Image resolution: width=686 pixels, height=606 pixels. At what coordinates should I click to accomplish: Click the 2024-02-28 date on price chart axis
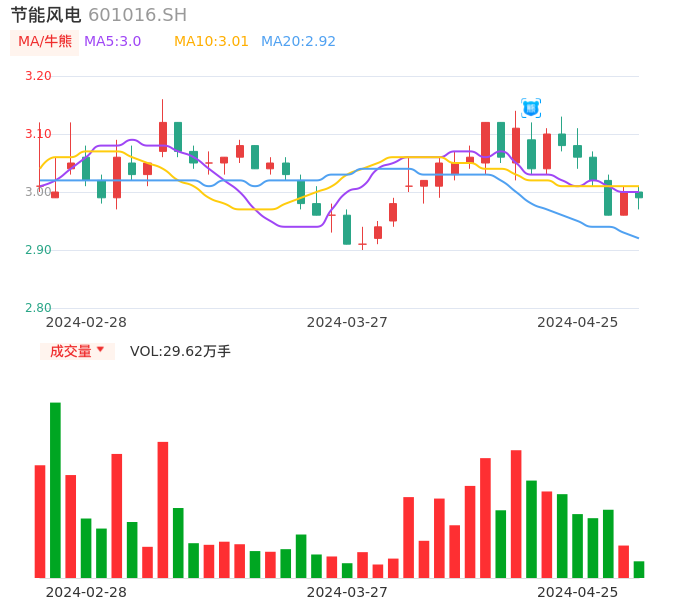click(x=86, y=322)
